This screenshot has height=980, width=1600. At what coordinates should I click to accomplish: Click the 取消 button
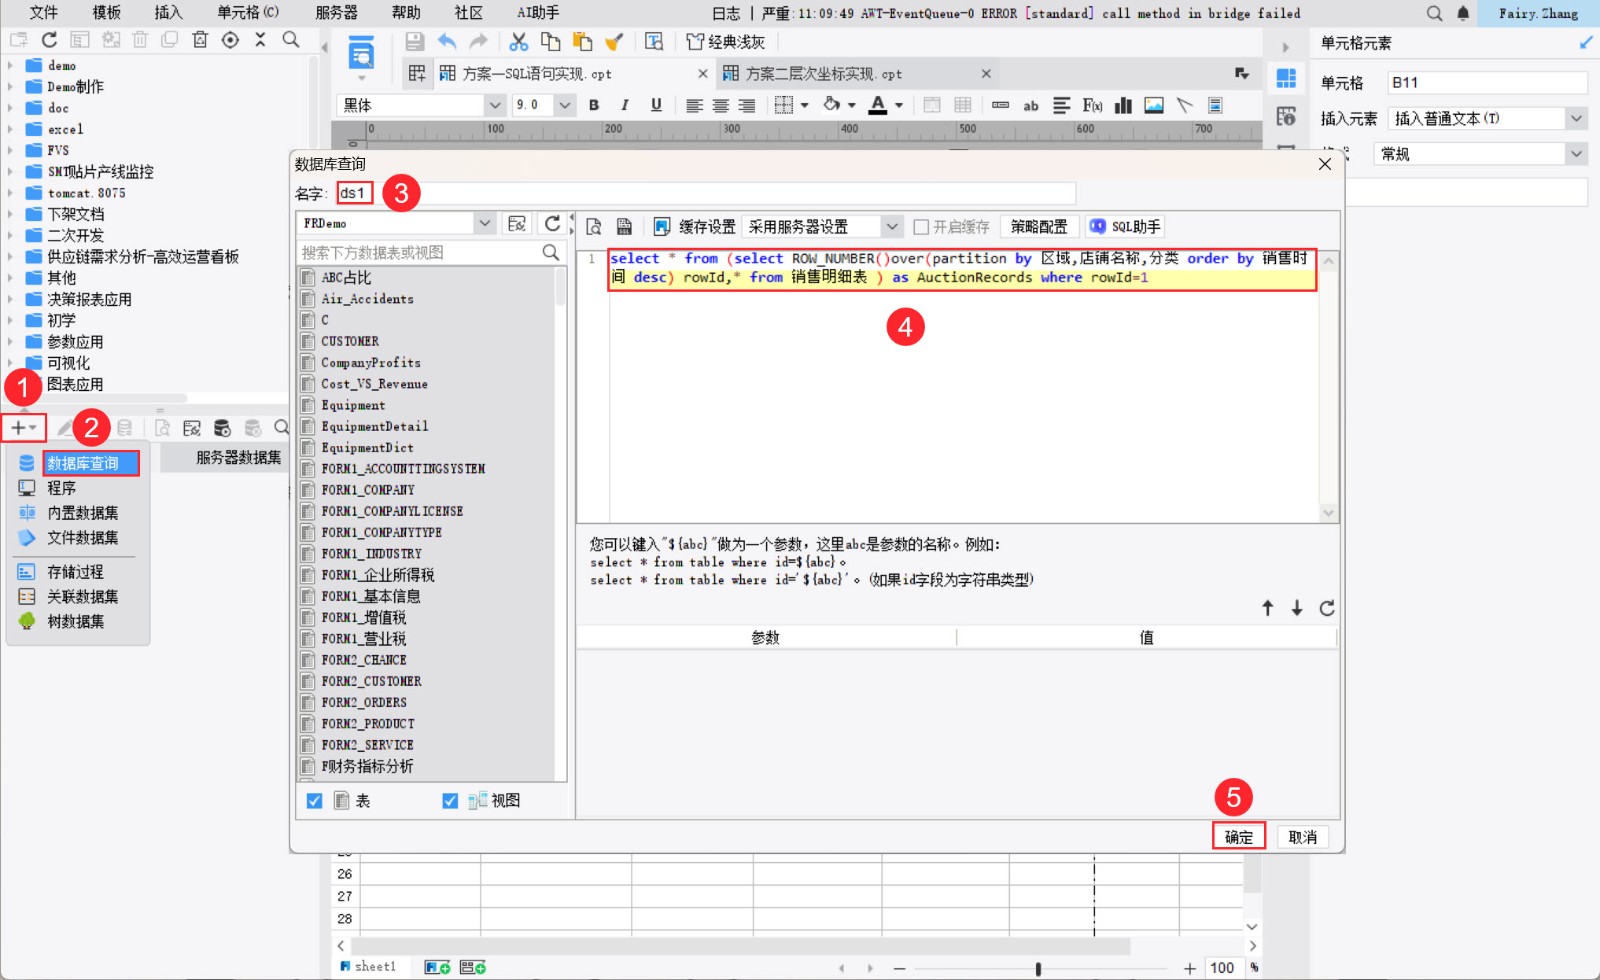tap(1302, 837)
